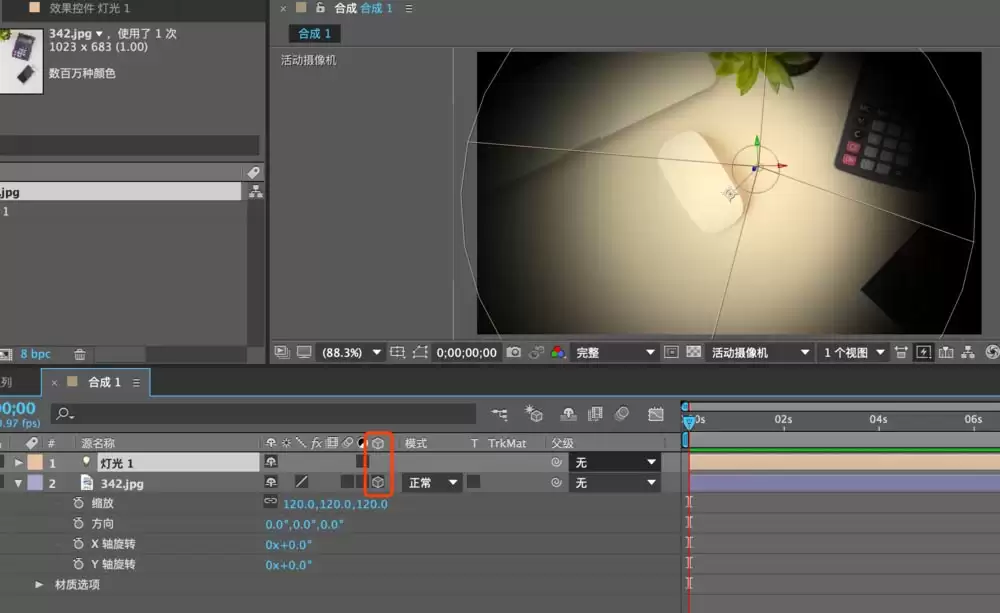Click the snapshot camera icon in viewer
This screenshot has height=613, width=1000.
click(513, 352)
